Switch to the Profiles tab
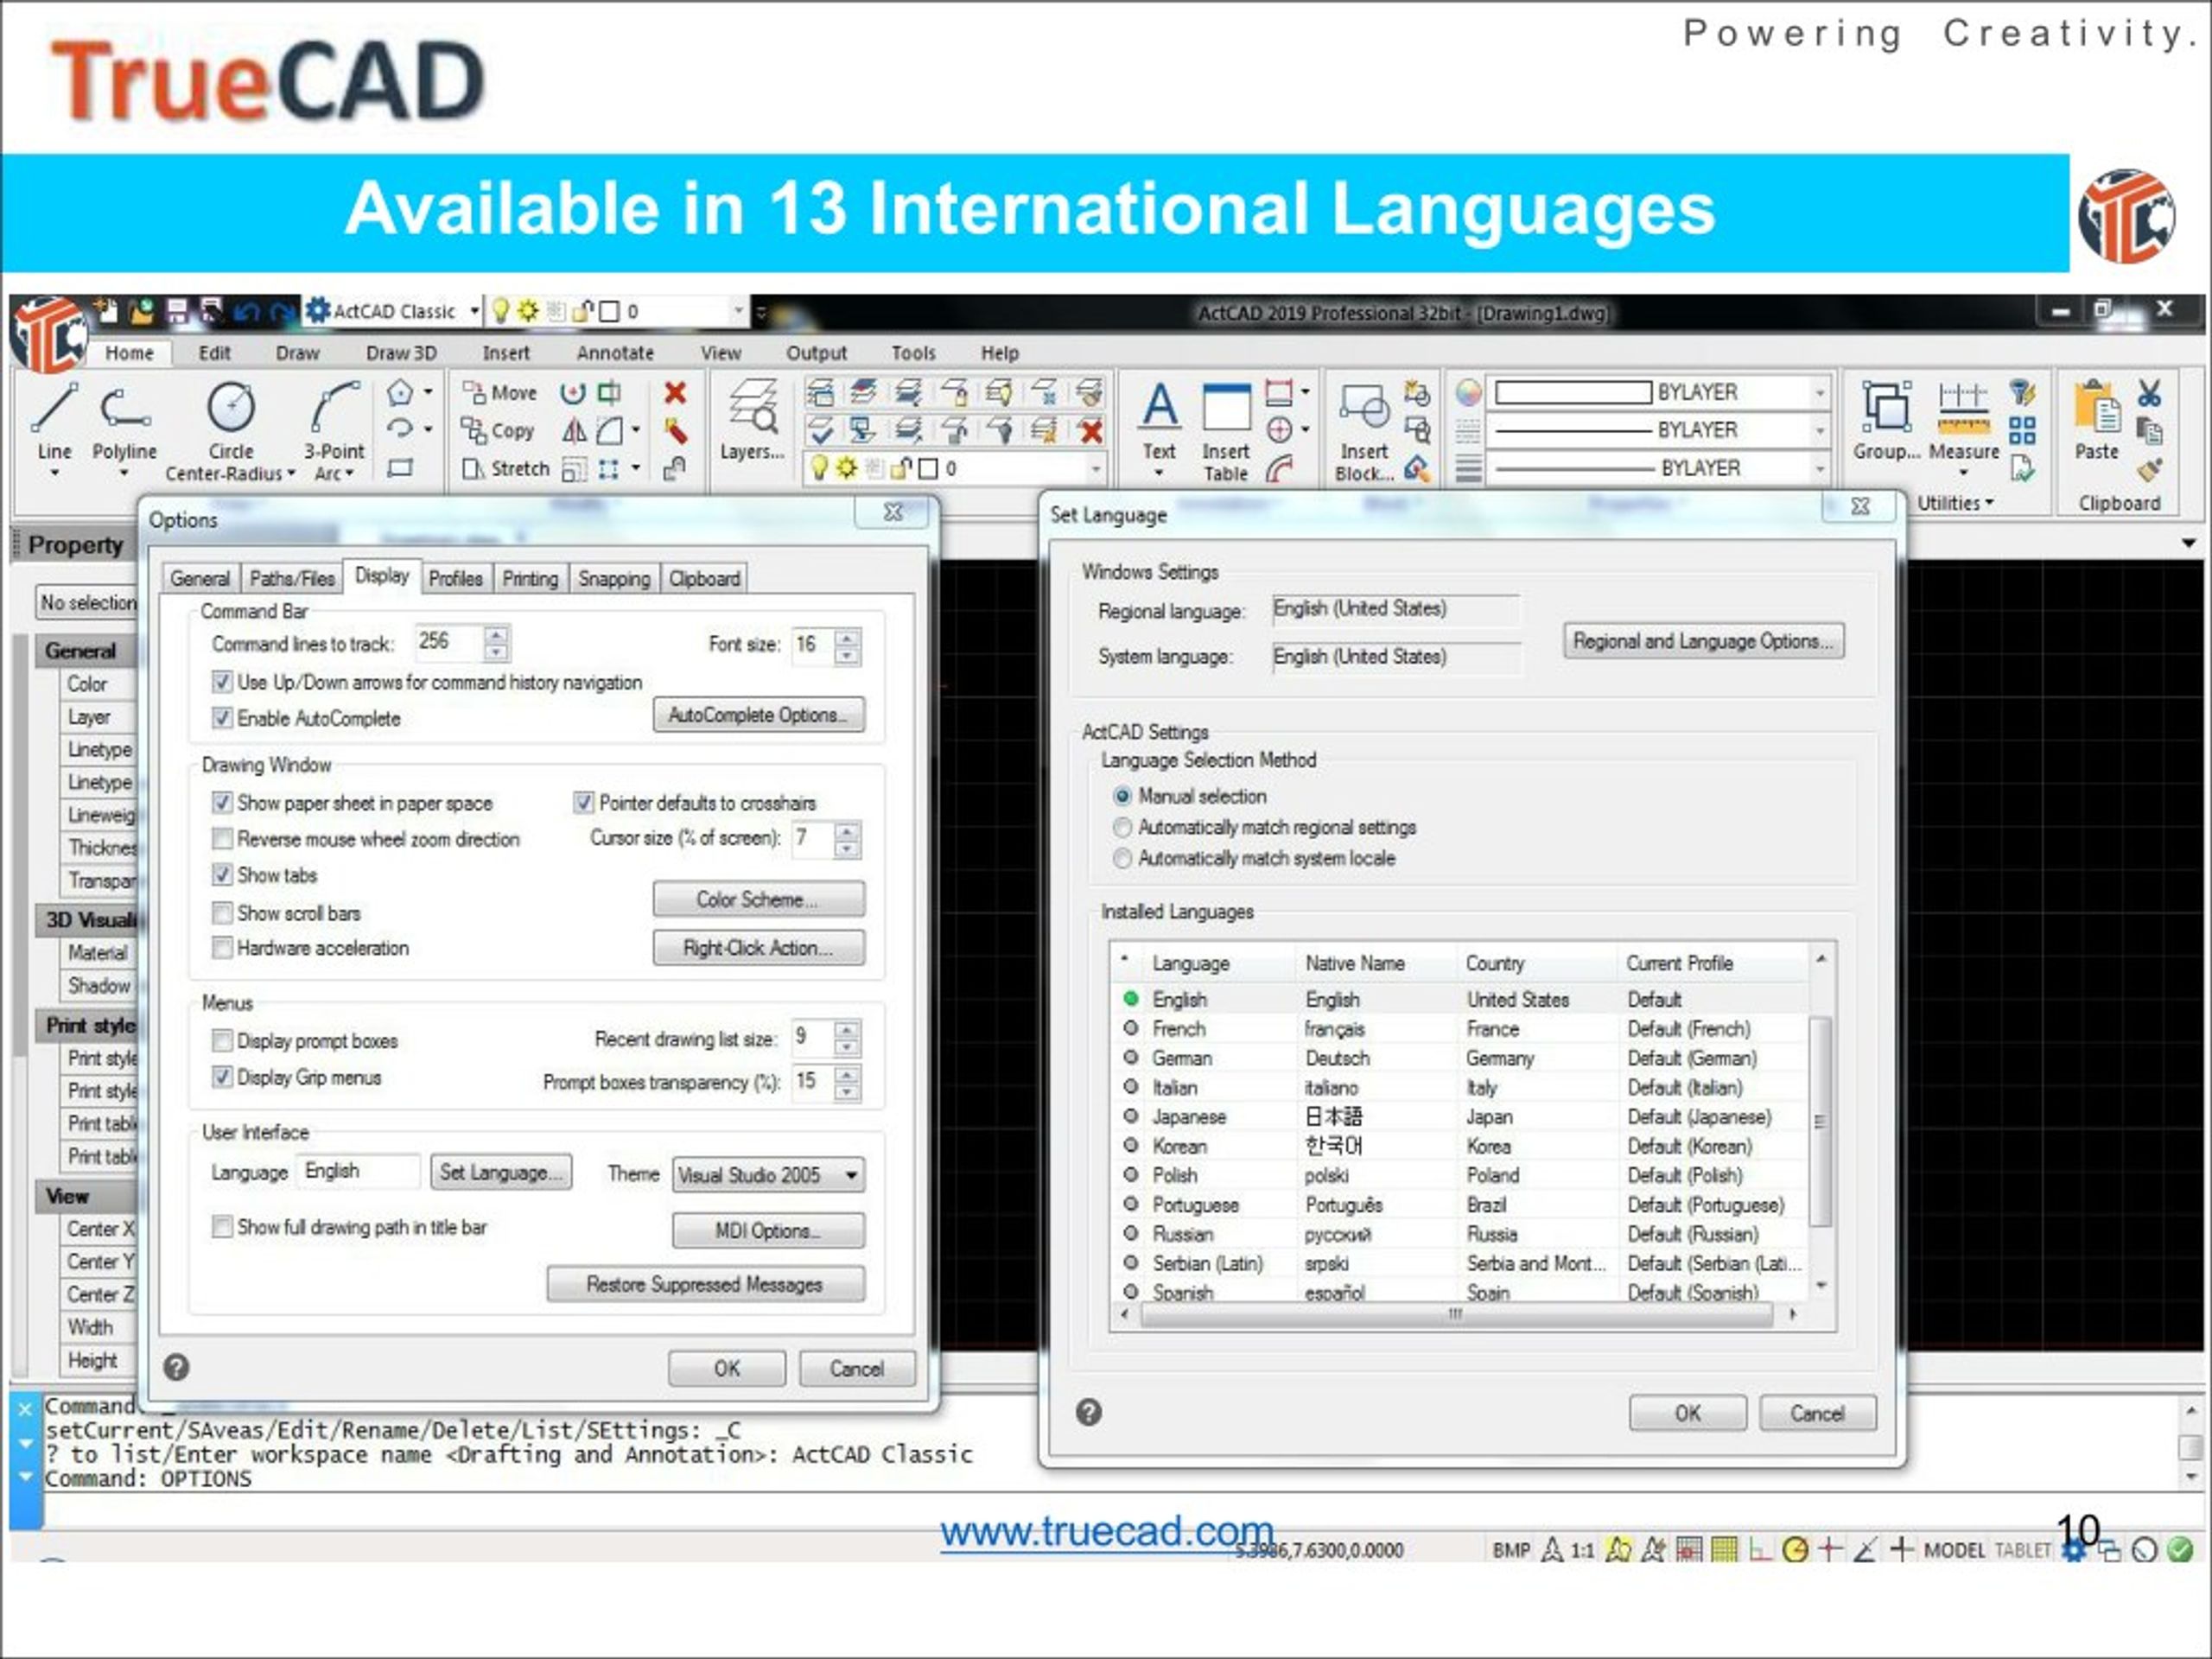 [456, 579]
